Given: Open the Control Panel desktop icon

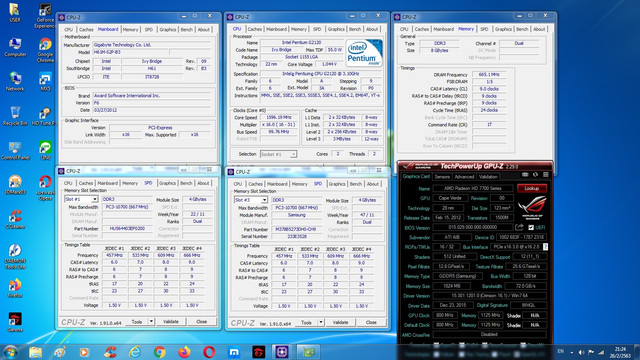Looking at the screenshot, I should 15,151.
